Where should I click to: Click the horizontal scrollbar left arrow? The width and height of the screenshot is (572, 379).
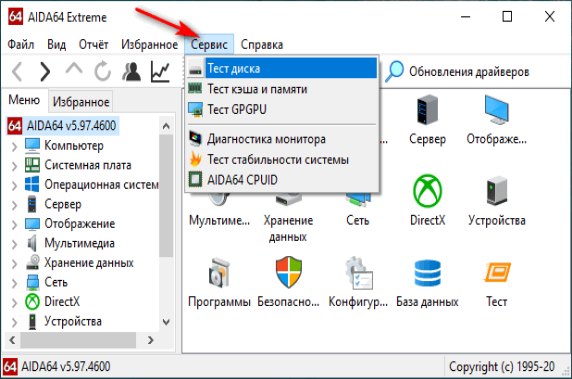[12, 340]
